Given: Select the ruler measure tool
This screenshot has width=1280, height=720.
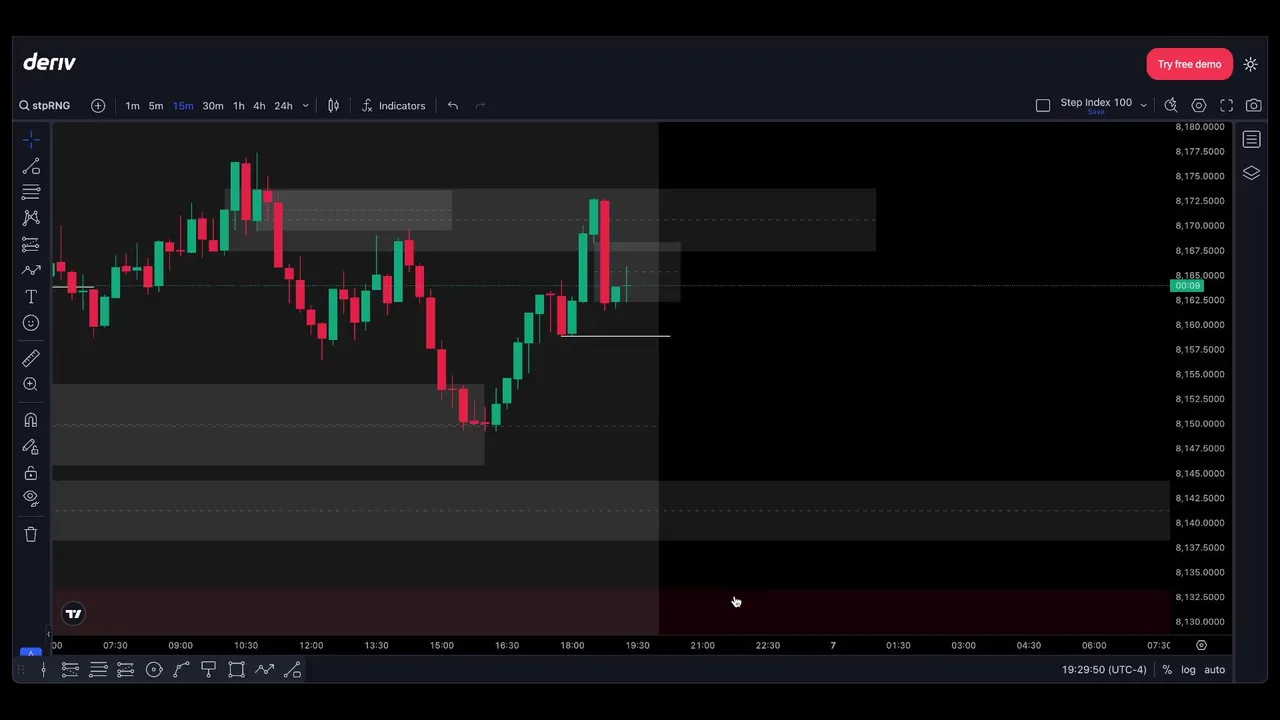Looking at the screenshot, I should tap(31, 358).
